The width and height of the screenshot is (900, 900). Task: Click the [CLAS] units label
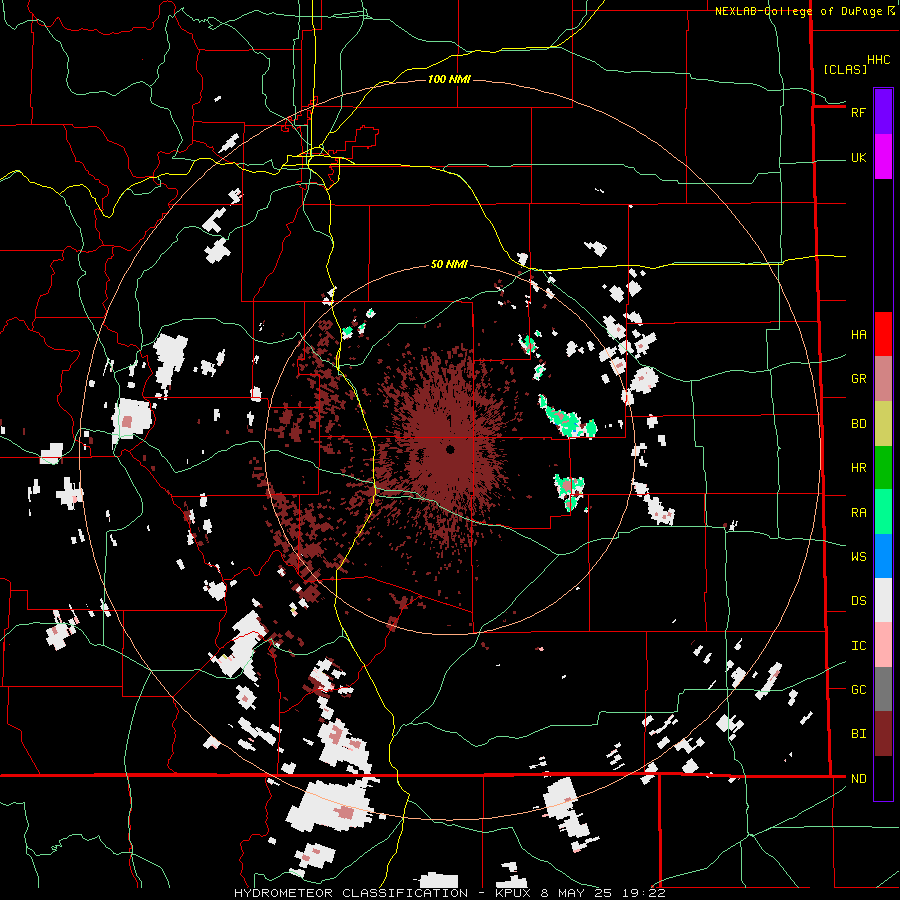click(845, 70)
